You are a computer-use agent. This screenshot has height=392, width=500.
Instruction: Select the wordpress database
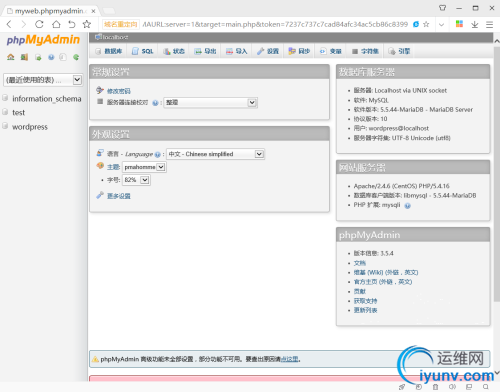(30, 127)
